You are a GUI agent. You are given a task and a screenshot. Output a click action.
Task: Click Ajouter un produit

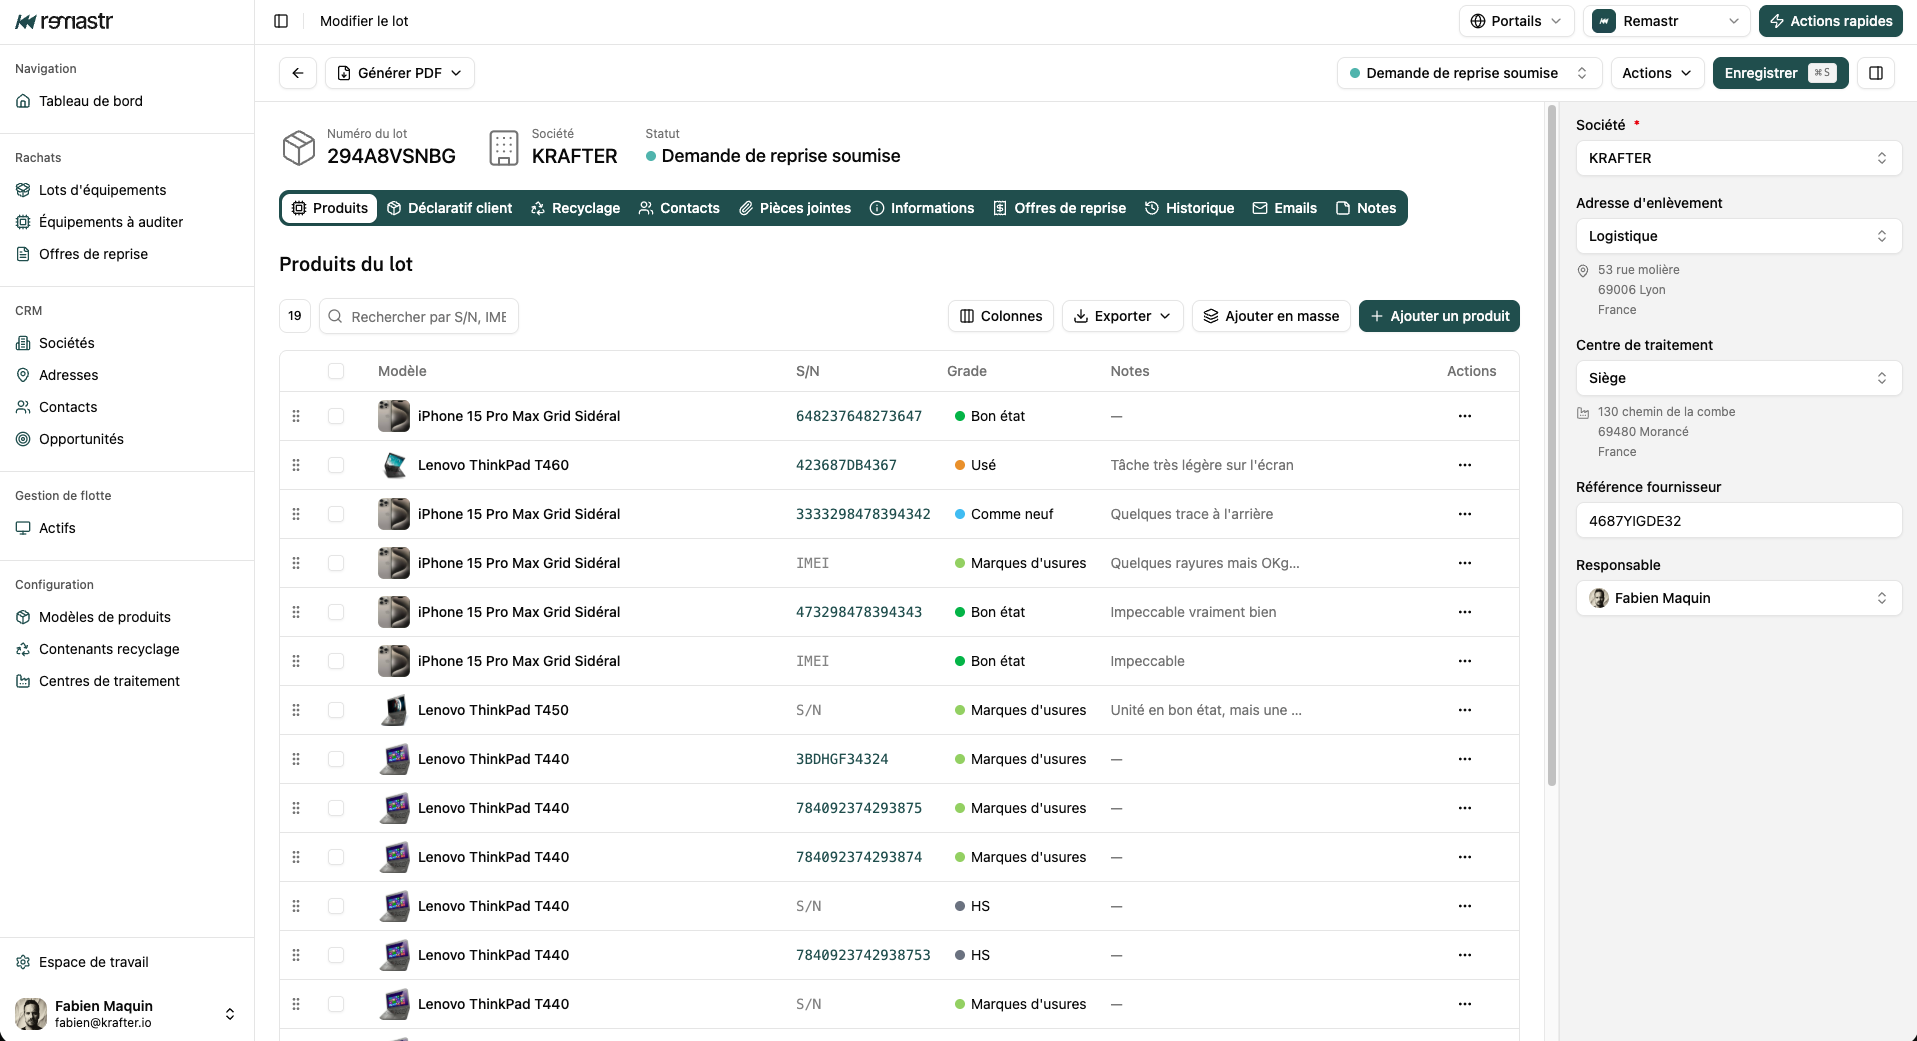tap(1438, 316)
